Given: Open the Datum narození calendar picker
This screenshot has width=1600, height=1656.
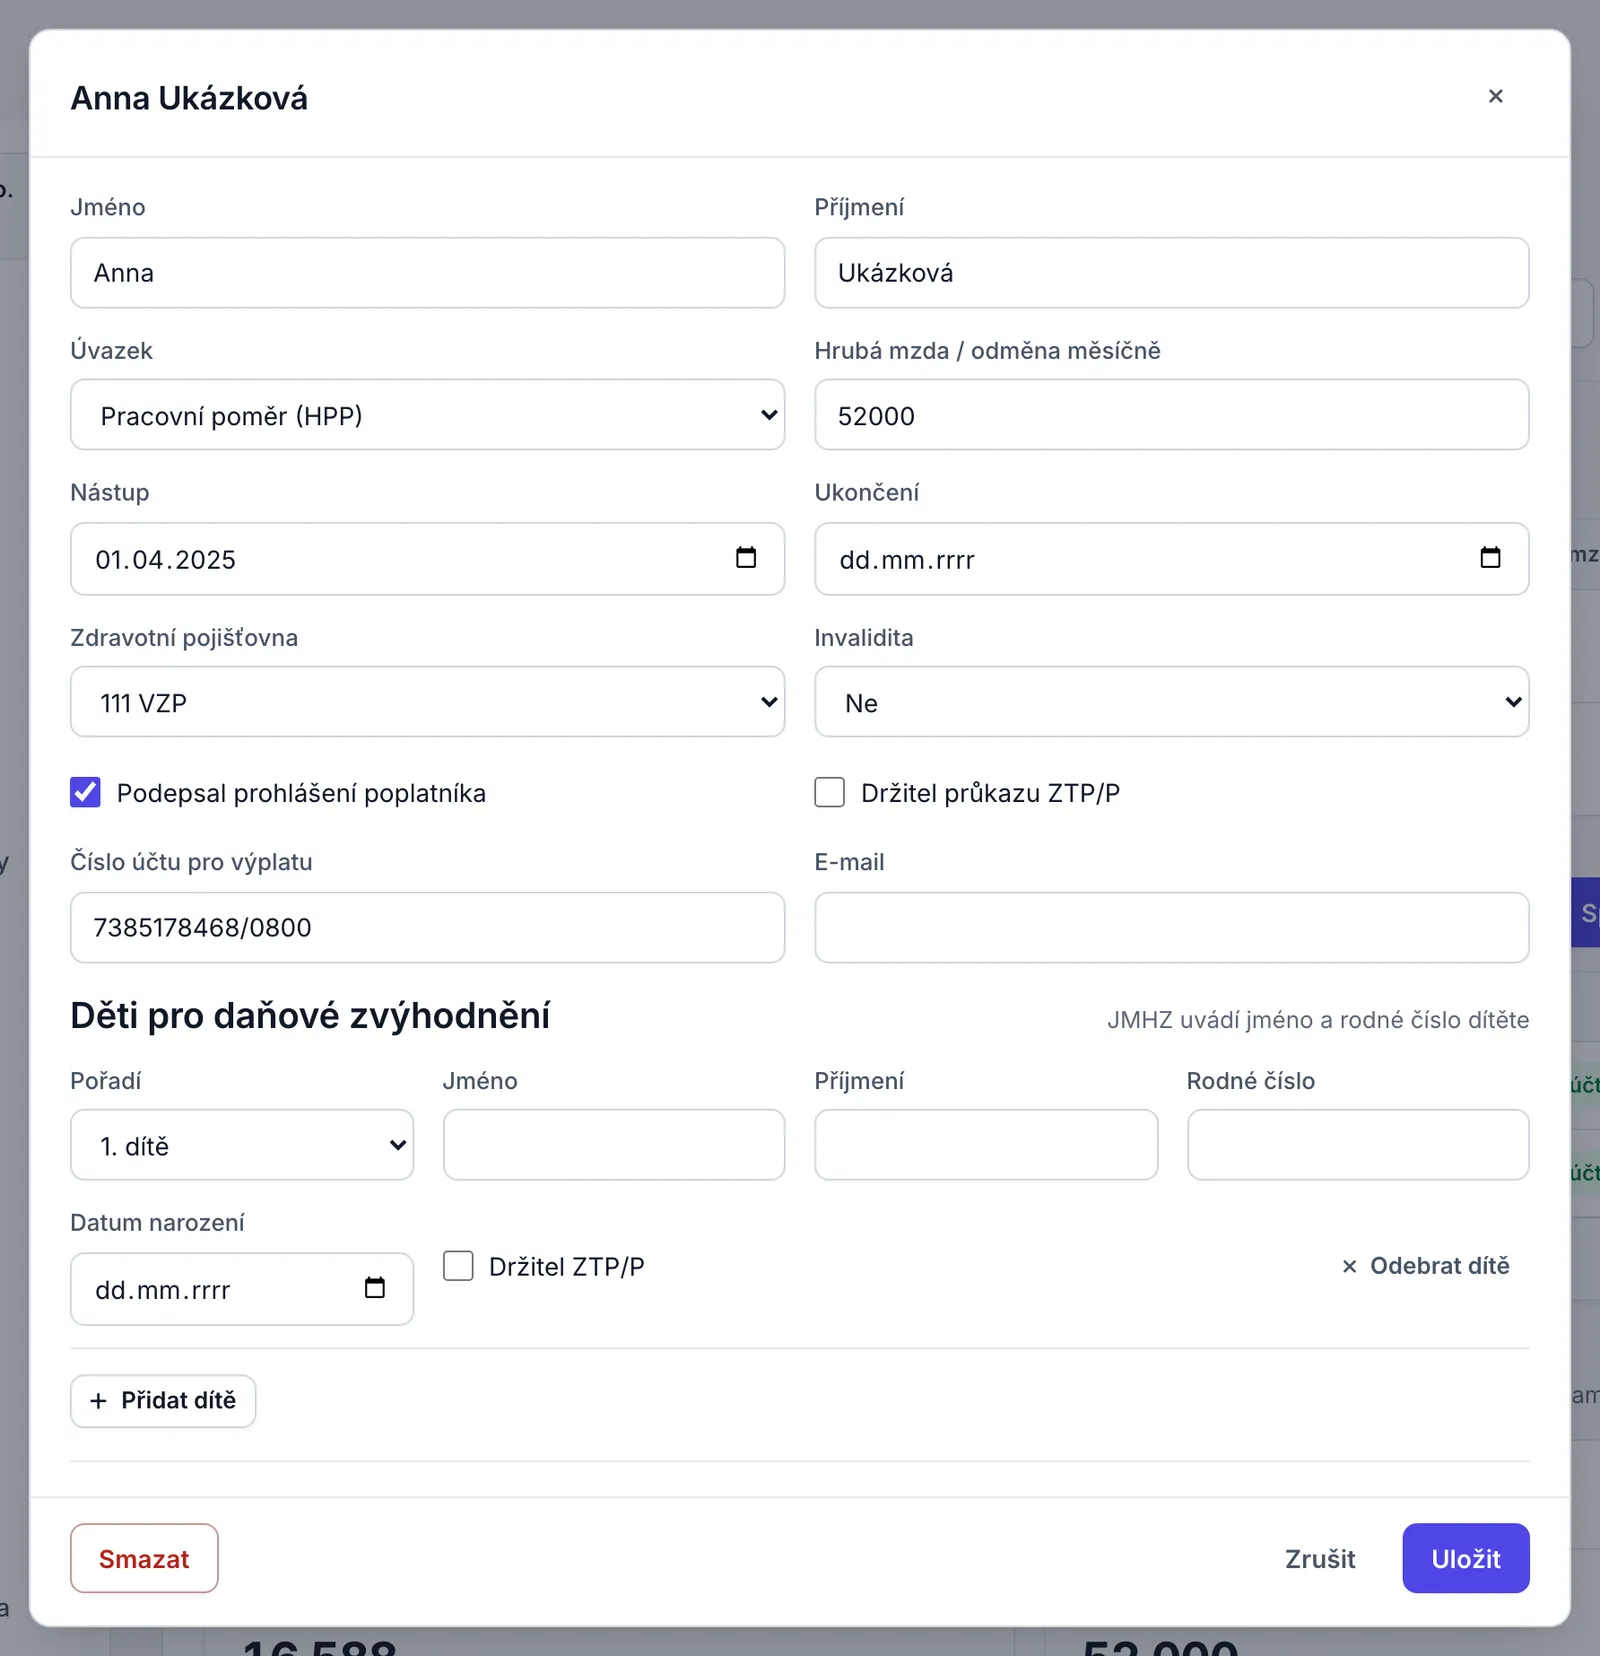Looking at the screenshot, I should 375,1288.
